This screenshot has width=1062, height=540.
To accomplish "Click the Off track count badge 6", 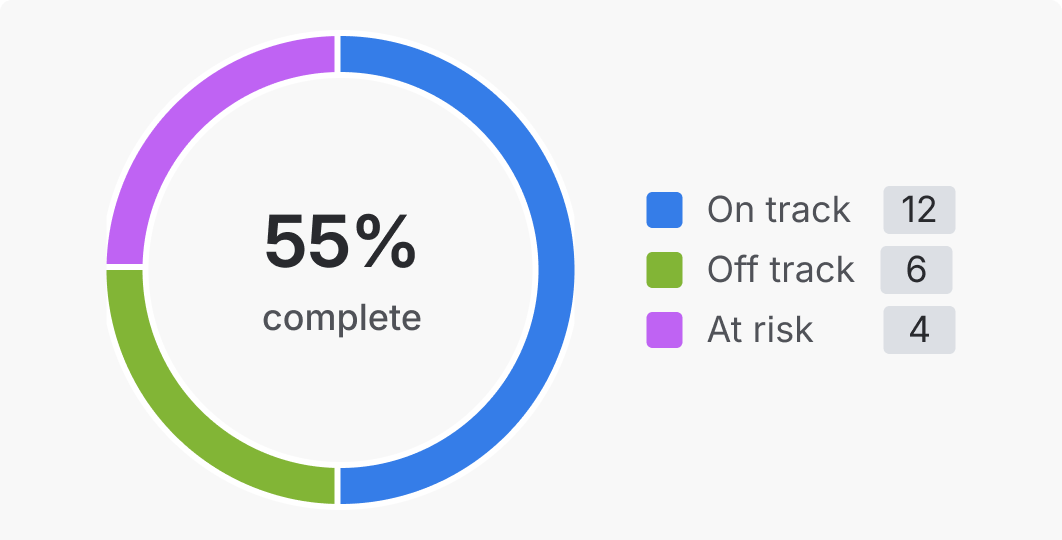I will pyautogui.click(x=916, y=270).
